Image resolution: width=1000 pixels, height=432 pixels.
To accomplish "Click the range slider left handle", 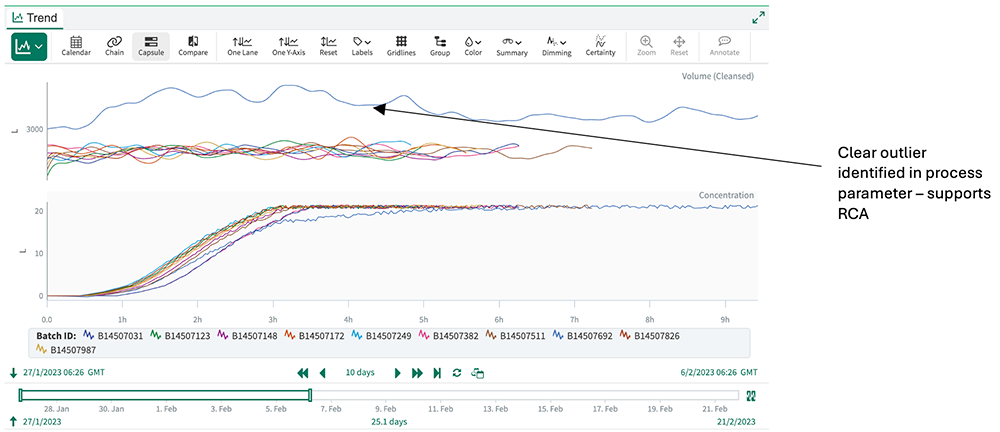I will 21,396.
